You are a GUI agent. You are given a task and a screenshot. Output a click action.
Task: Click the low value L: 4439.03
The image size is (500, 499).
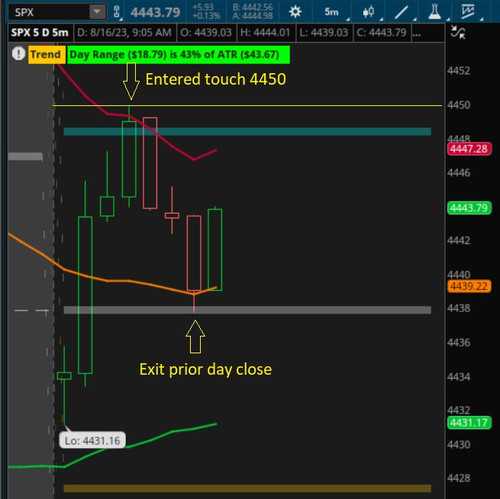[x=323, y=33]
